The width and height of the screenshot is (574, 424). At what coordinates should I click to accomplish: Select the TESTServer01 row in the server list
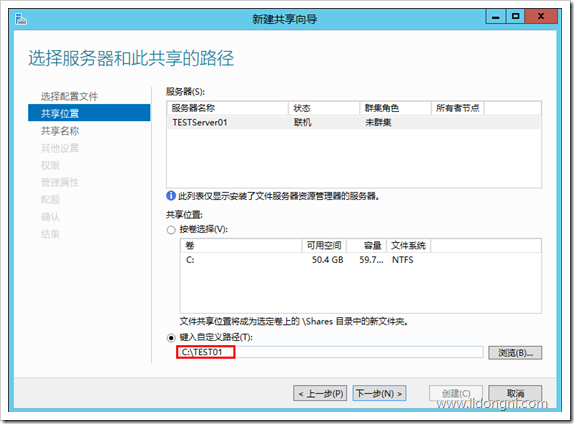point(354,122)
